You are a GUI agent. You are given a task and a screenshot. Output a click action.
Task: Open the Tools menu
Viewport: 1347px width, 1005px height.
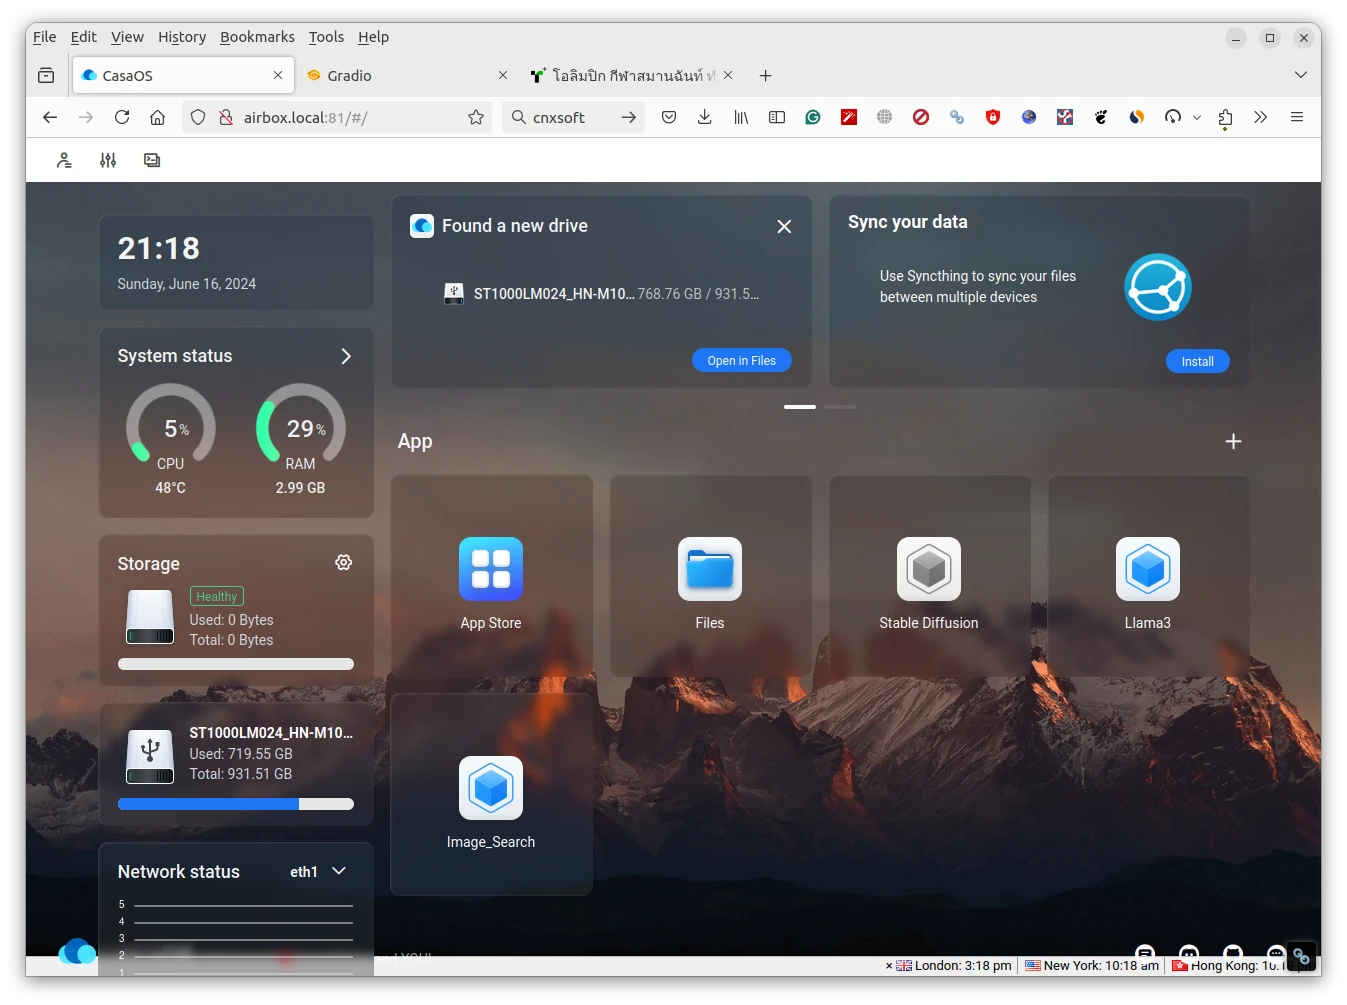(326, 37)
